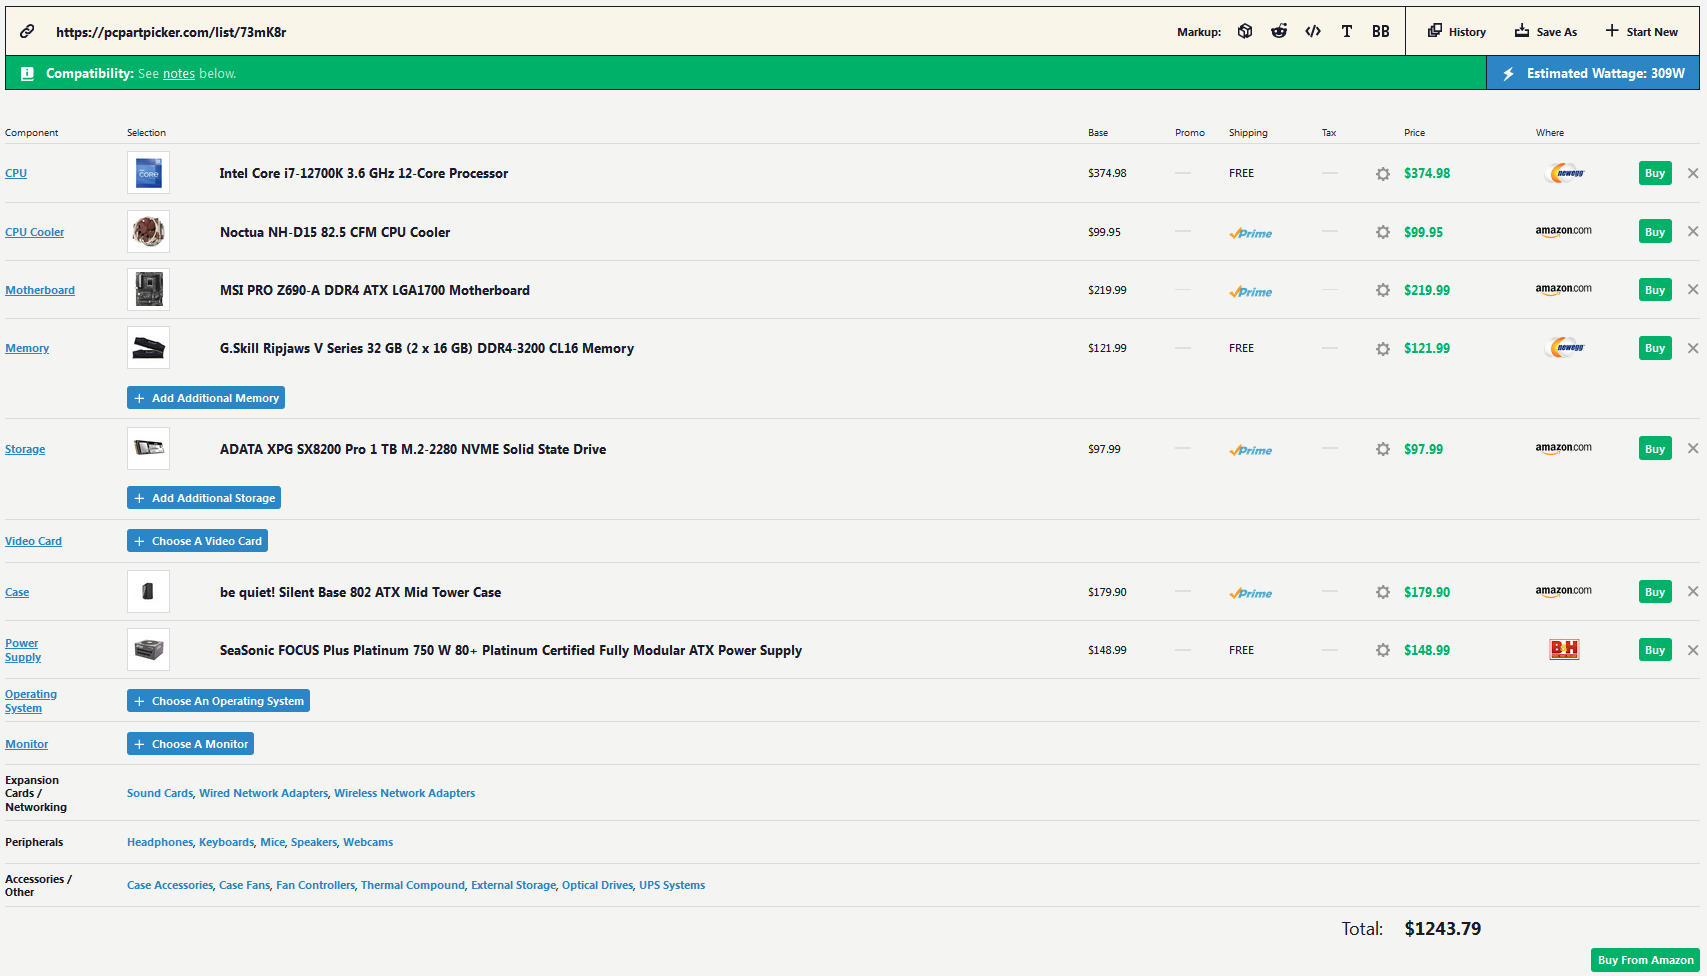Click the be quiet! case thumbnail
Screen dimensions: 1707x976
[x=148, y=592]
